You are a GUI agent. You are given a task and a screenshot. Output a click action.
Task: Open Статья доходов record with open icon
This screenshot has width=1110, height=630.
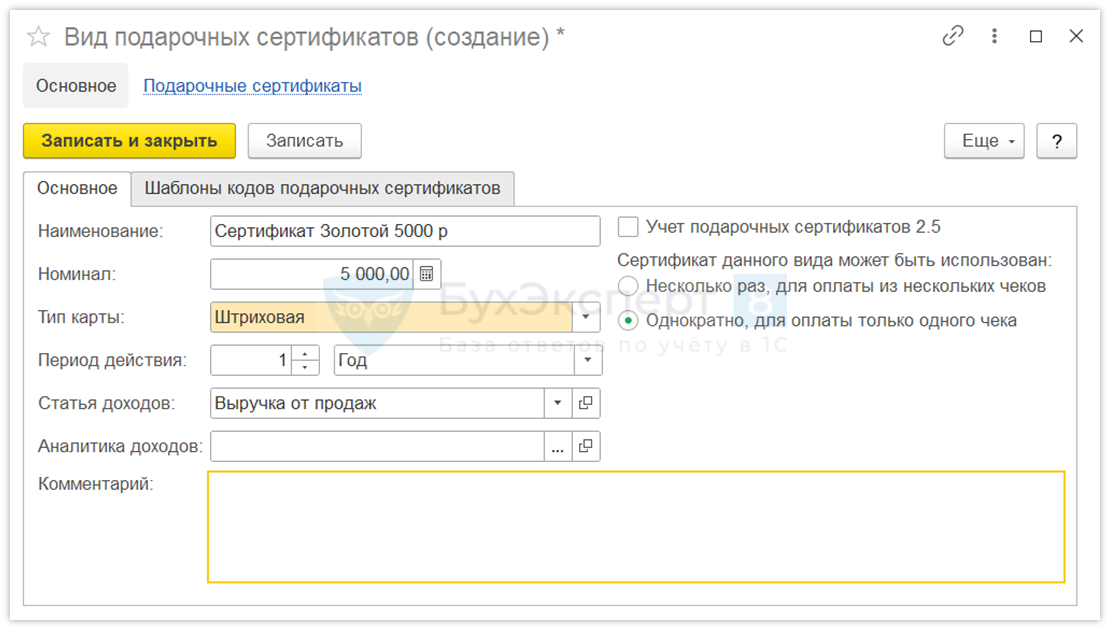[x=586, y=403]
